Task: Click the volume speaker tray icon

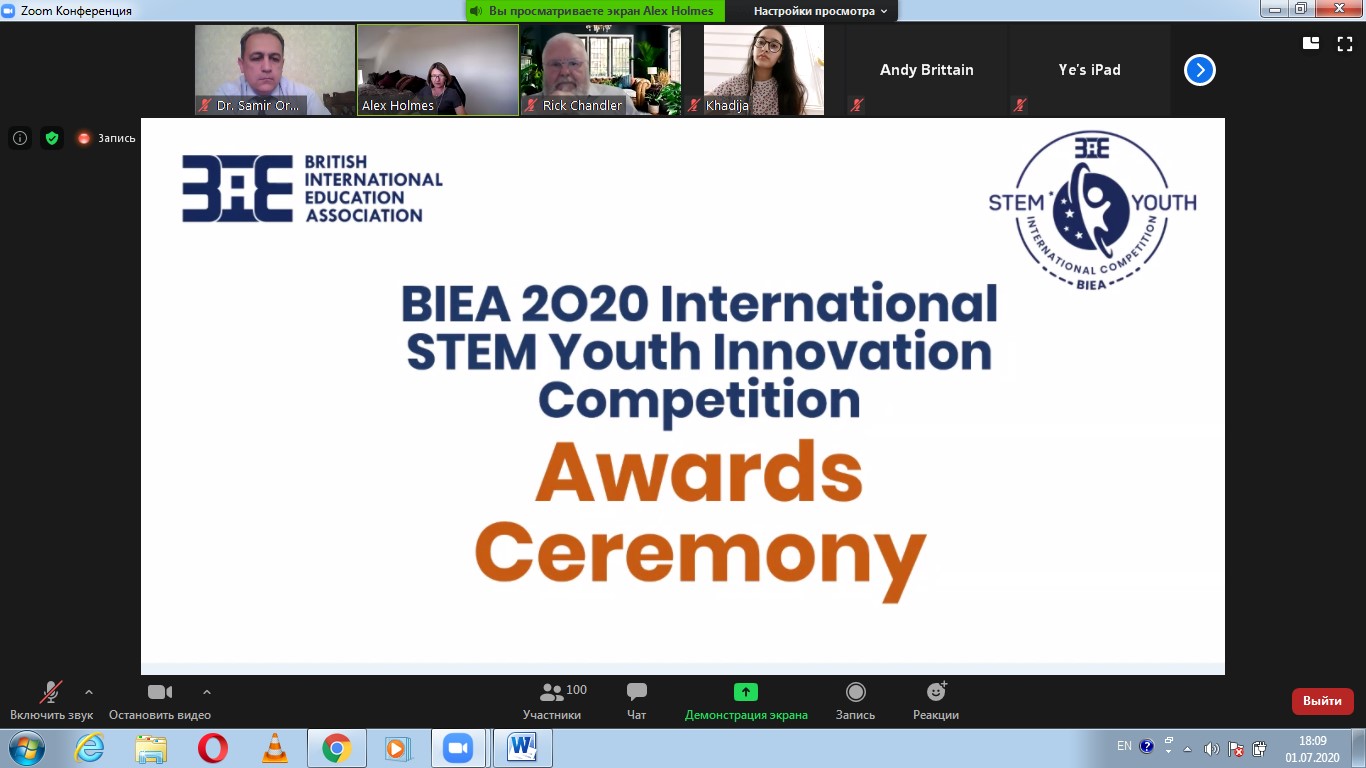Action: point(1211,748)
